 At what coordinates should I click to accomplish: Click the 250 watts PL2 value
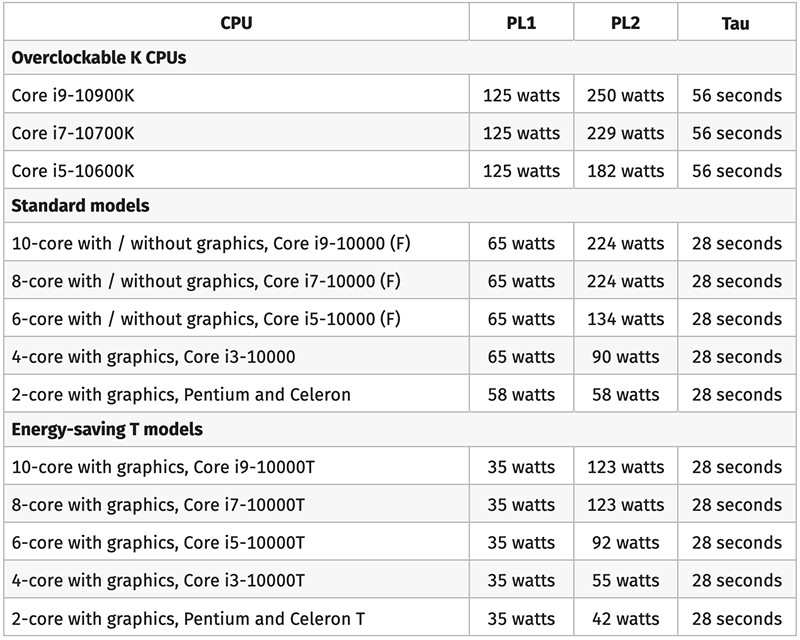click(625, 96)
